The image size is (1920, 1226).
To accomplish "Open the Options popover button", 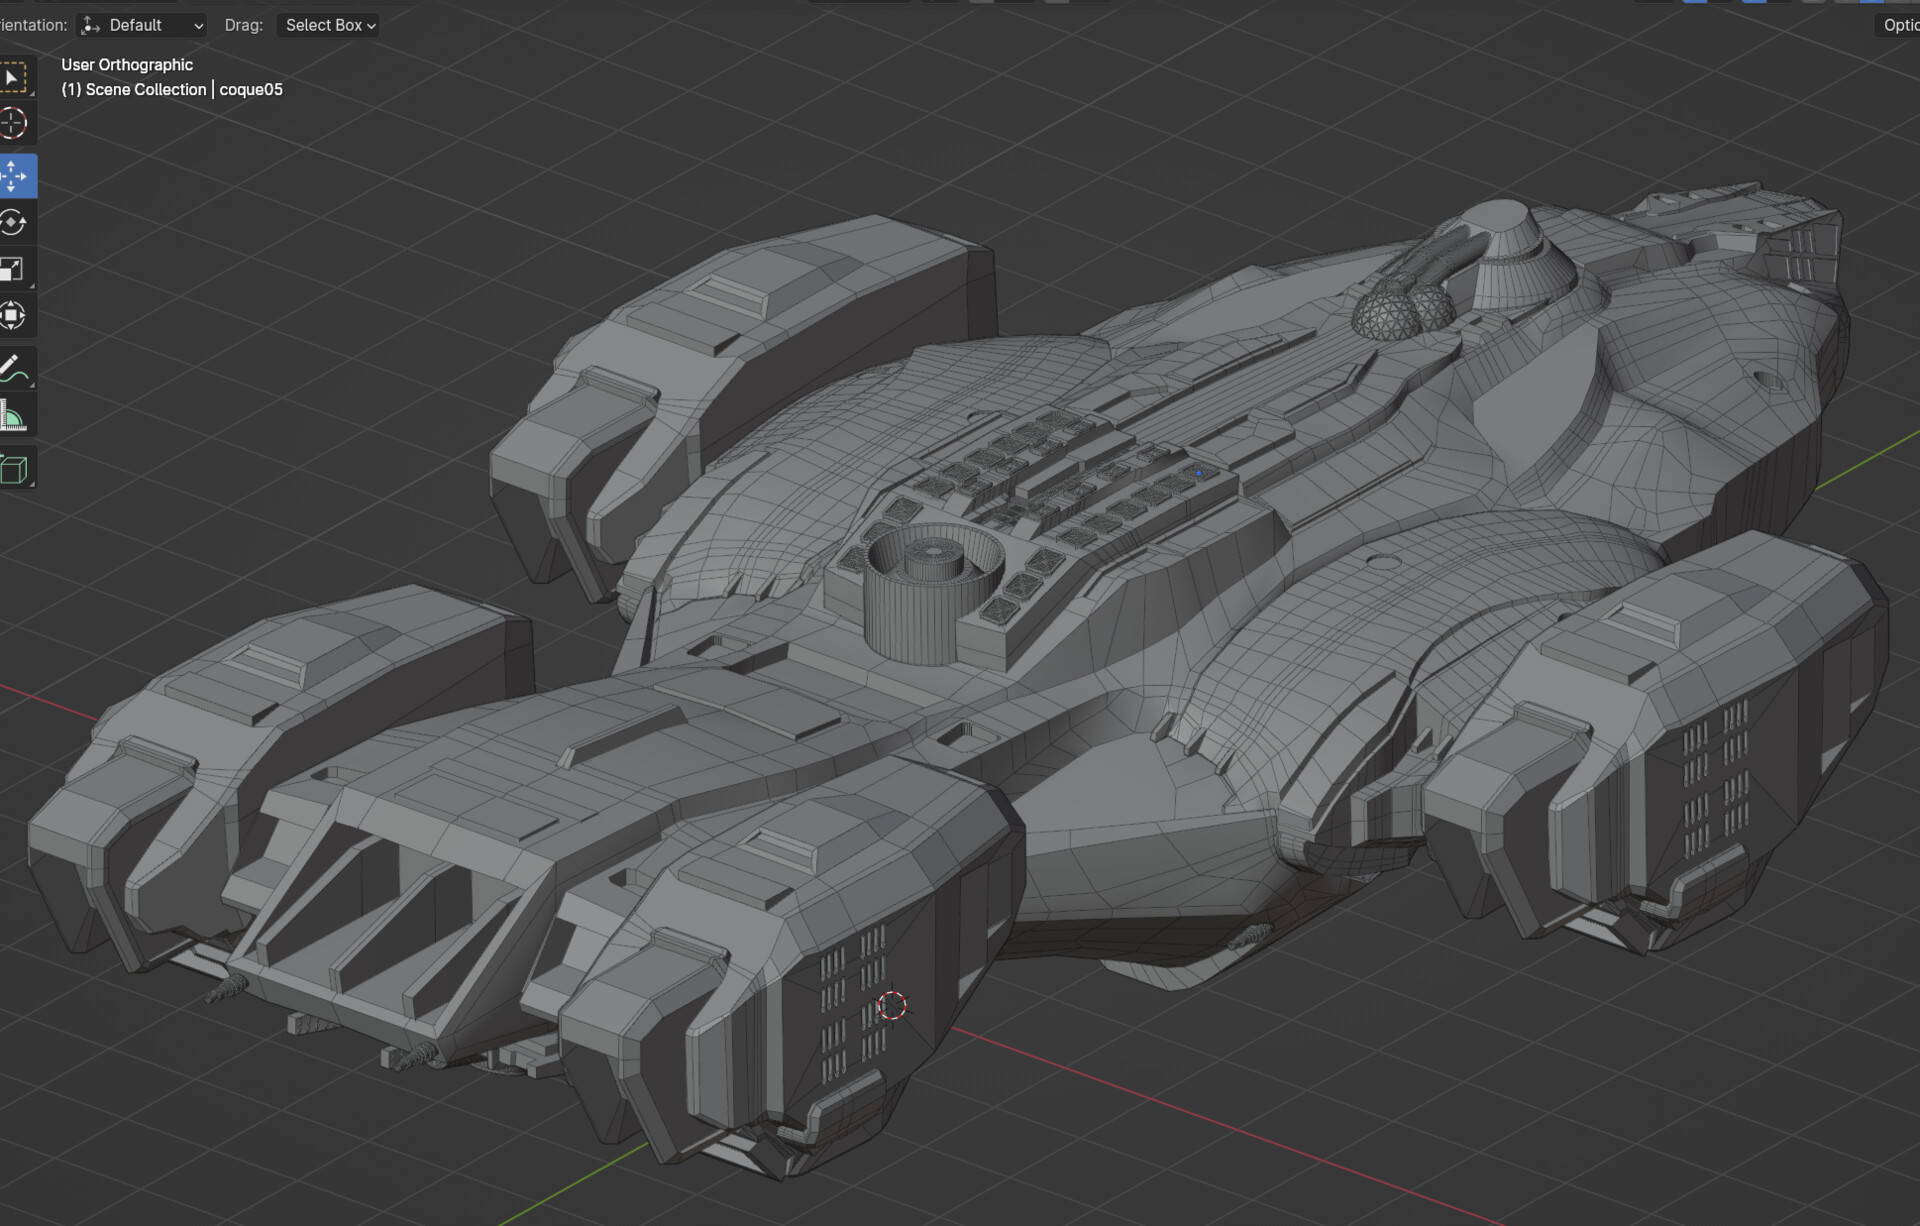I will tap(1899, 25).
